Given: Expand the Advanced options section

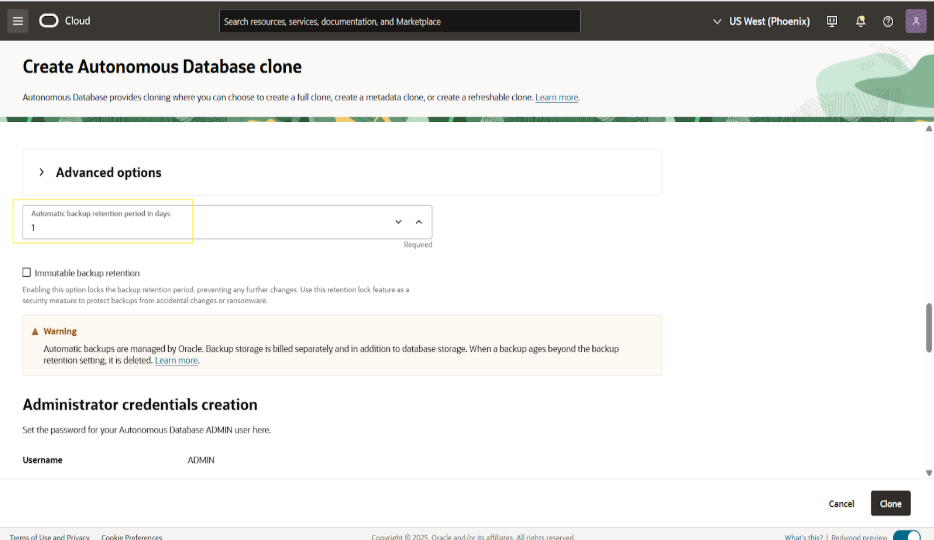Looking at the screenshot, I should coord(42,172).
